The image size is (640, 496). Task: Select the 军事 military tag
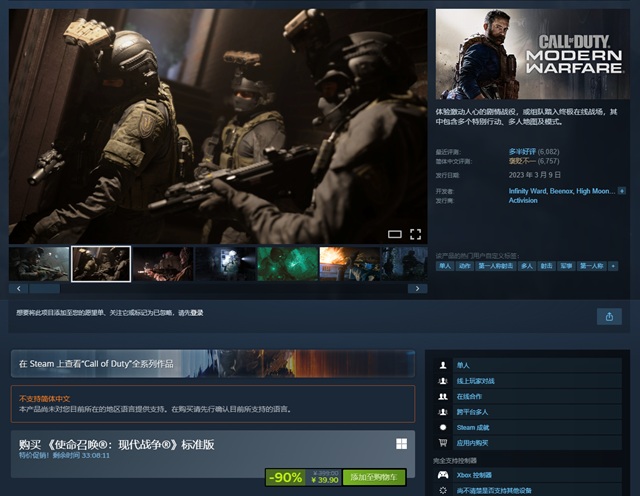pyautogui.click(x=567, y=266)
